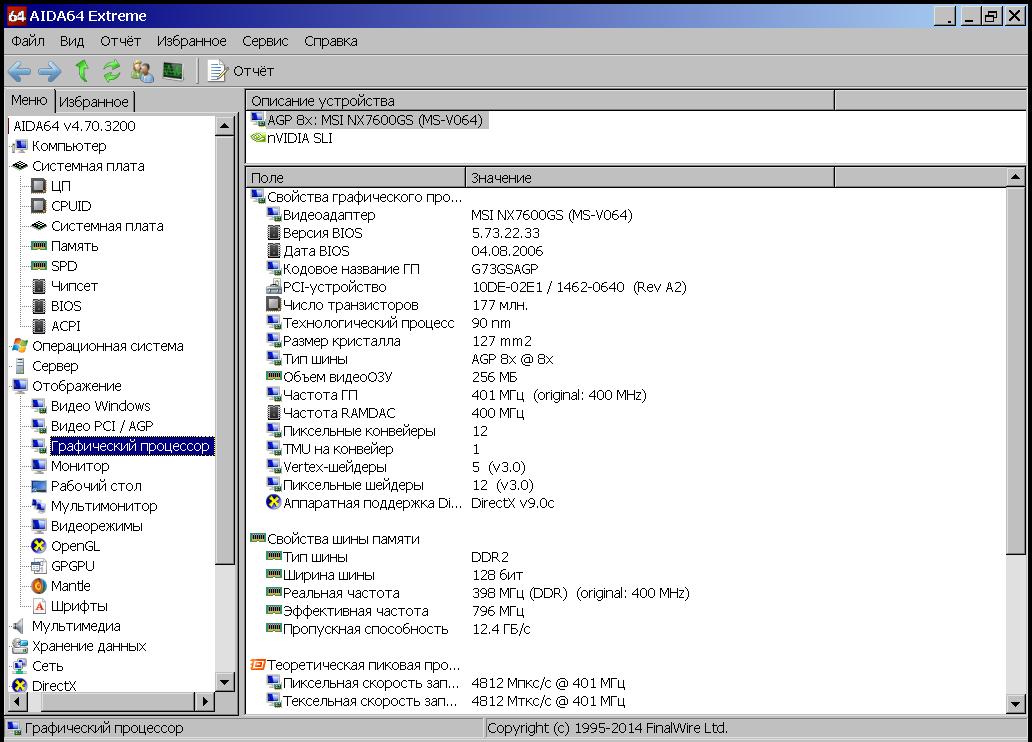Click the green Refresh arrows toolbar icon
This screenshot has width=1032, height=742.
click(x=112, y=71)
